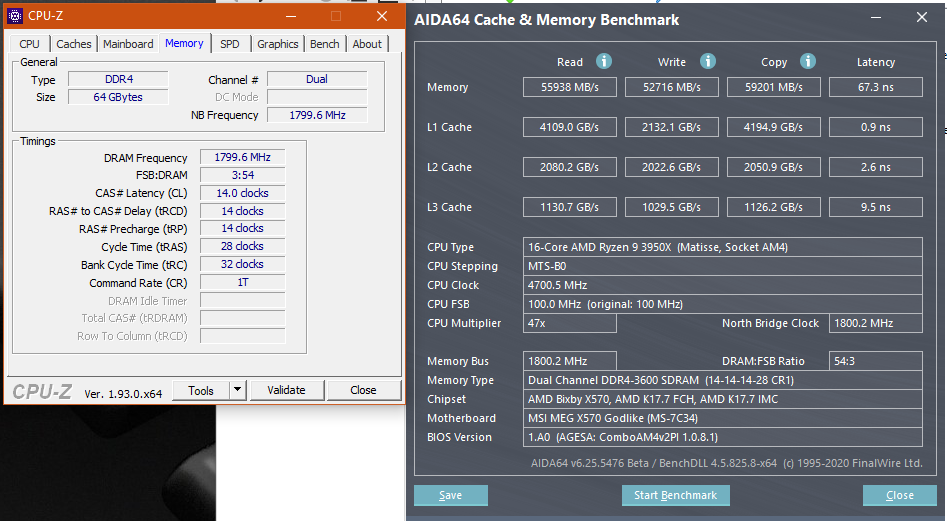Click the CPU-Z app icon in title bar
The height and width of the screenshot is (521, 947).
click(x=14, y=16)
